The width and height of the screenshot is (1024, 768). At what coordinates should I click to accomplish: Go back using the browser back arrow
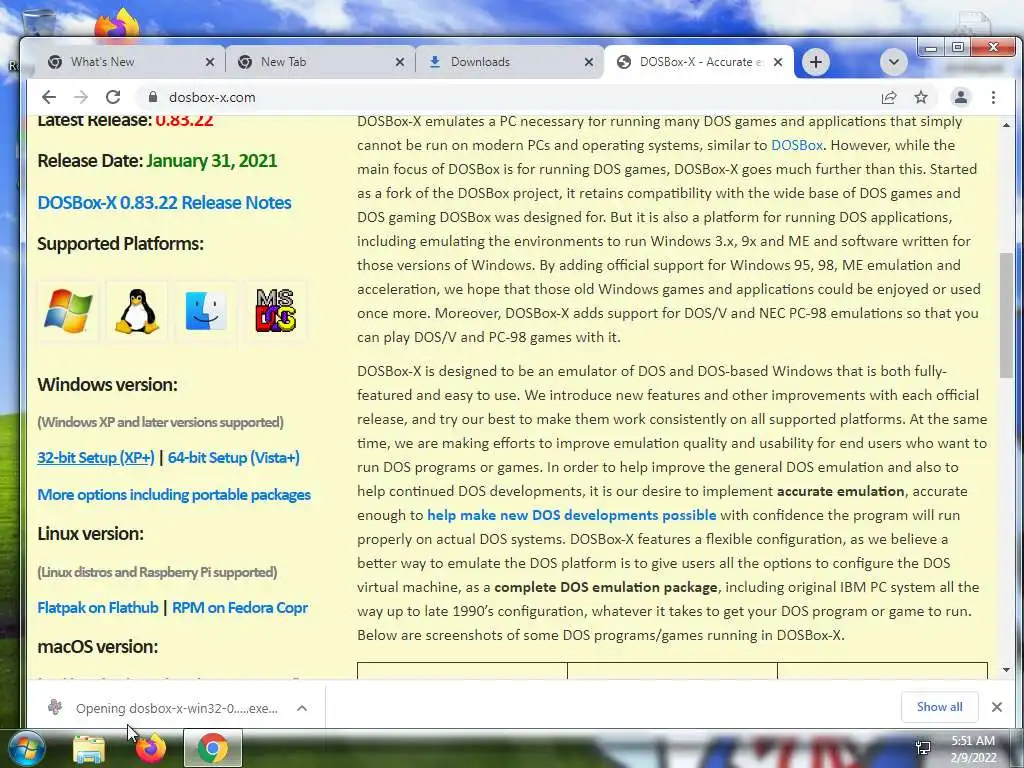pyautogui.click(x=49, y=97)
